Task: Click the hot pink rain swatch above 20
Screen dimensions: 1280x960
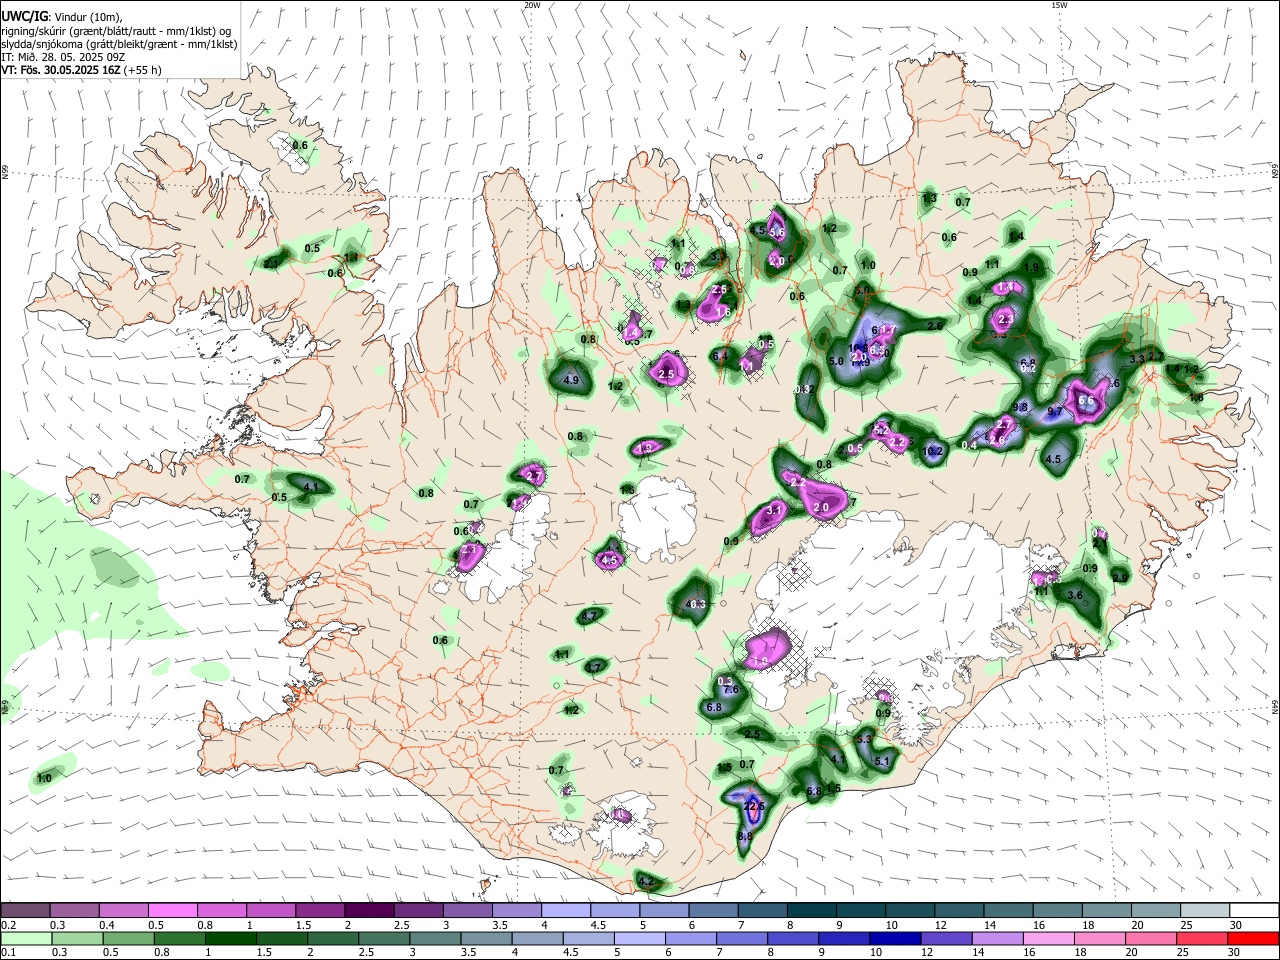Action: click(1150, 938)
